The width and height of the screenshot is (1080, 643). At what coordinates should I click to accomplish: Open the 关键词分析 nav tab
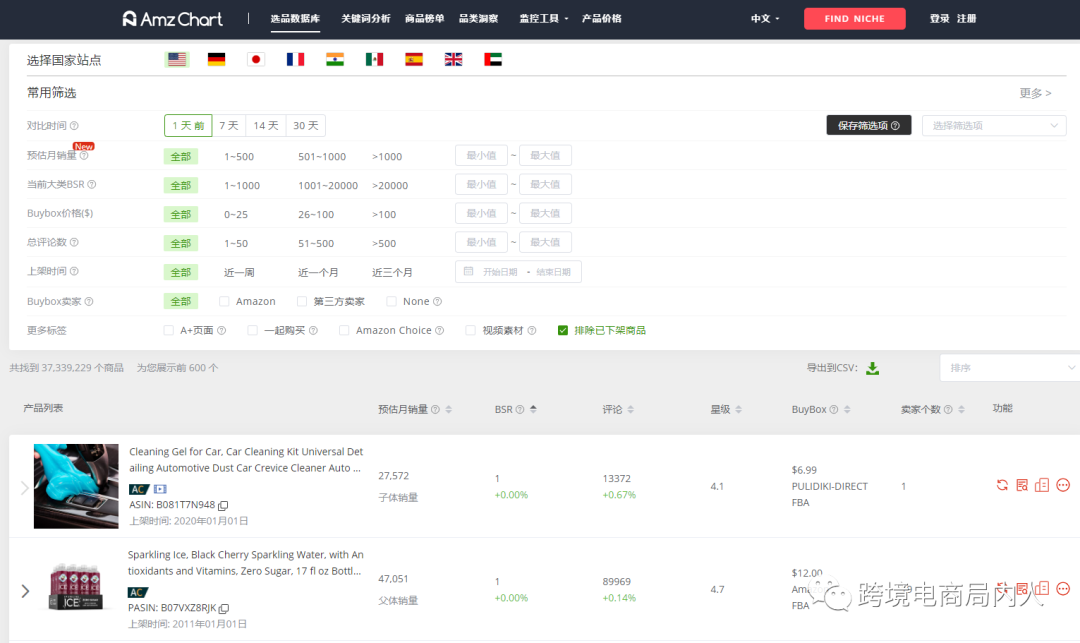pyautogui.click(x=366, y=19)
